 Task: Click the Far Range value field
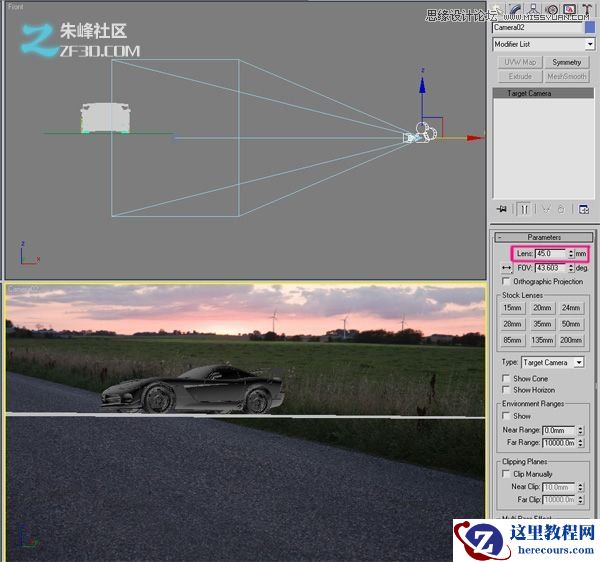pos(559,443)
